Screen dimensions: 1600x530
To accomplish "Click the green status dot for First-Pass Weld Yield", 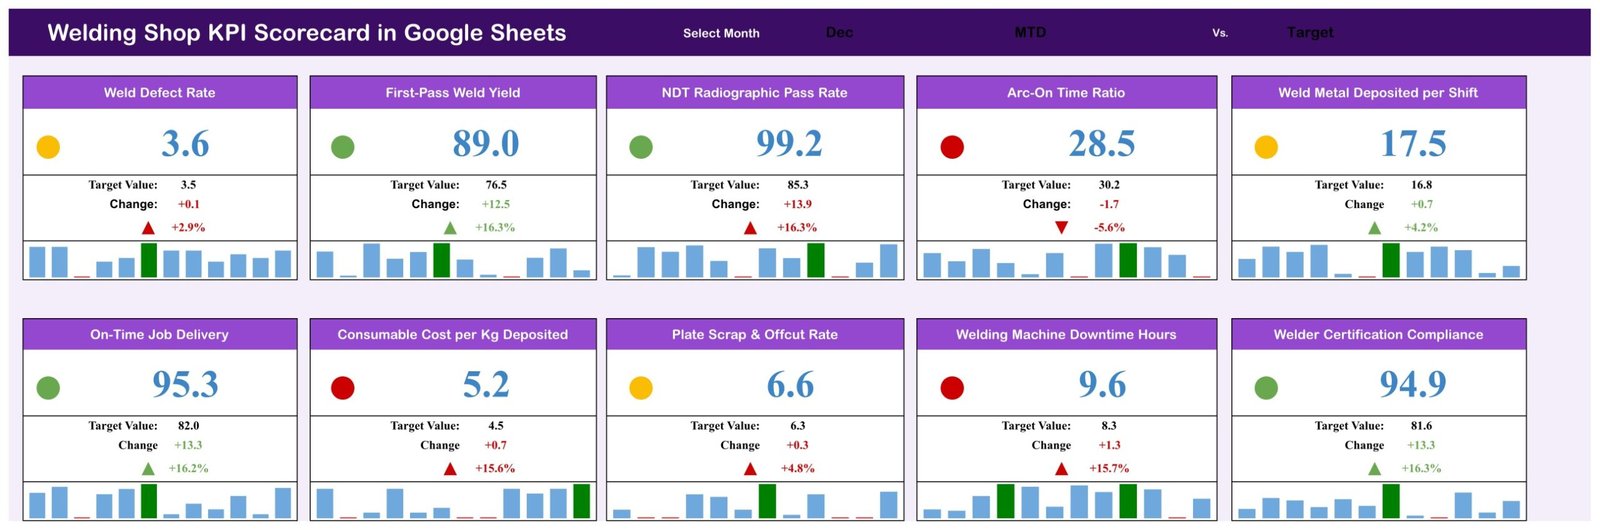I will click(x=342, y=147).
